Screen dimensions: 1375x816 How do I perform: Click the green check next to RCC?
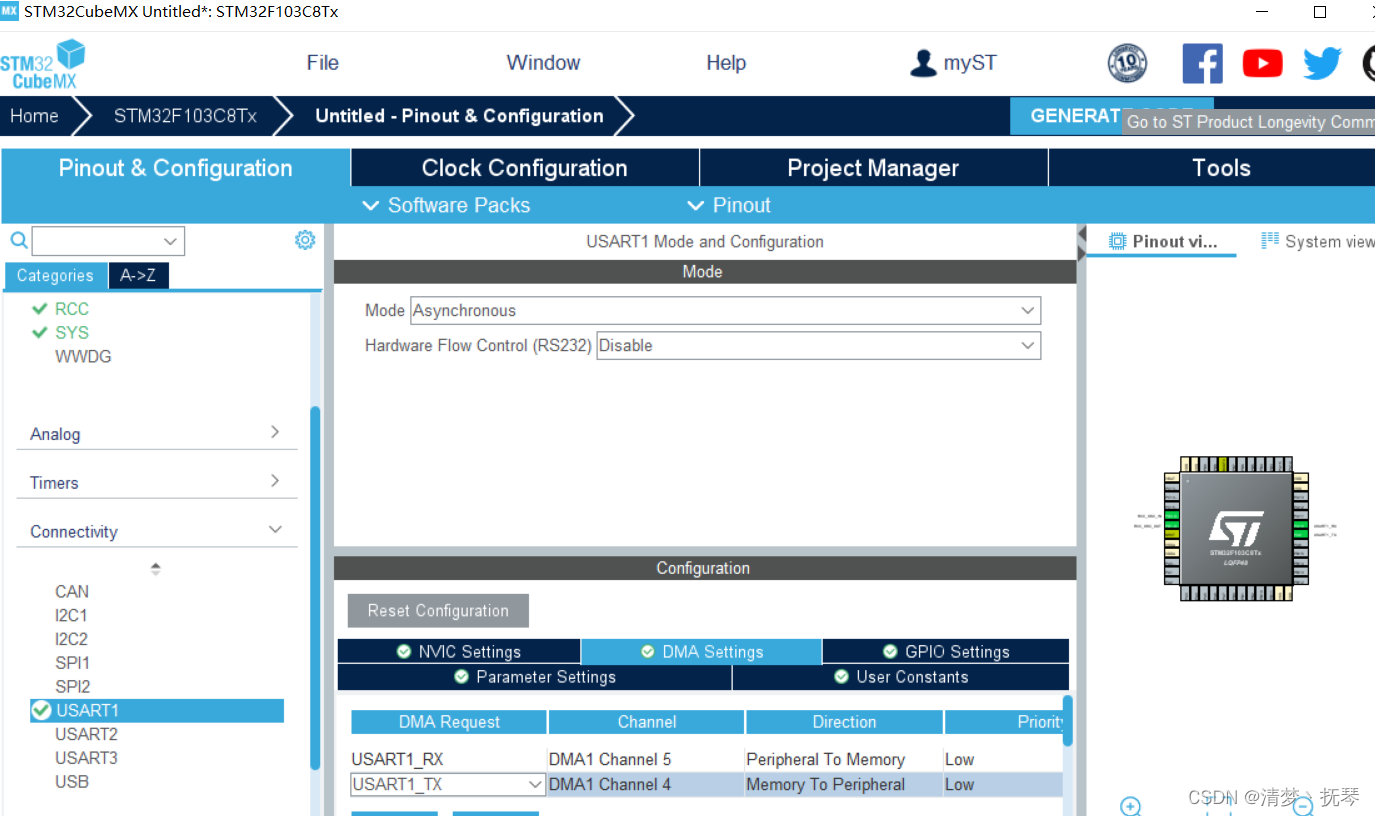(x=40, y=309)
